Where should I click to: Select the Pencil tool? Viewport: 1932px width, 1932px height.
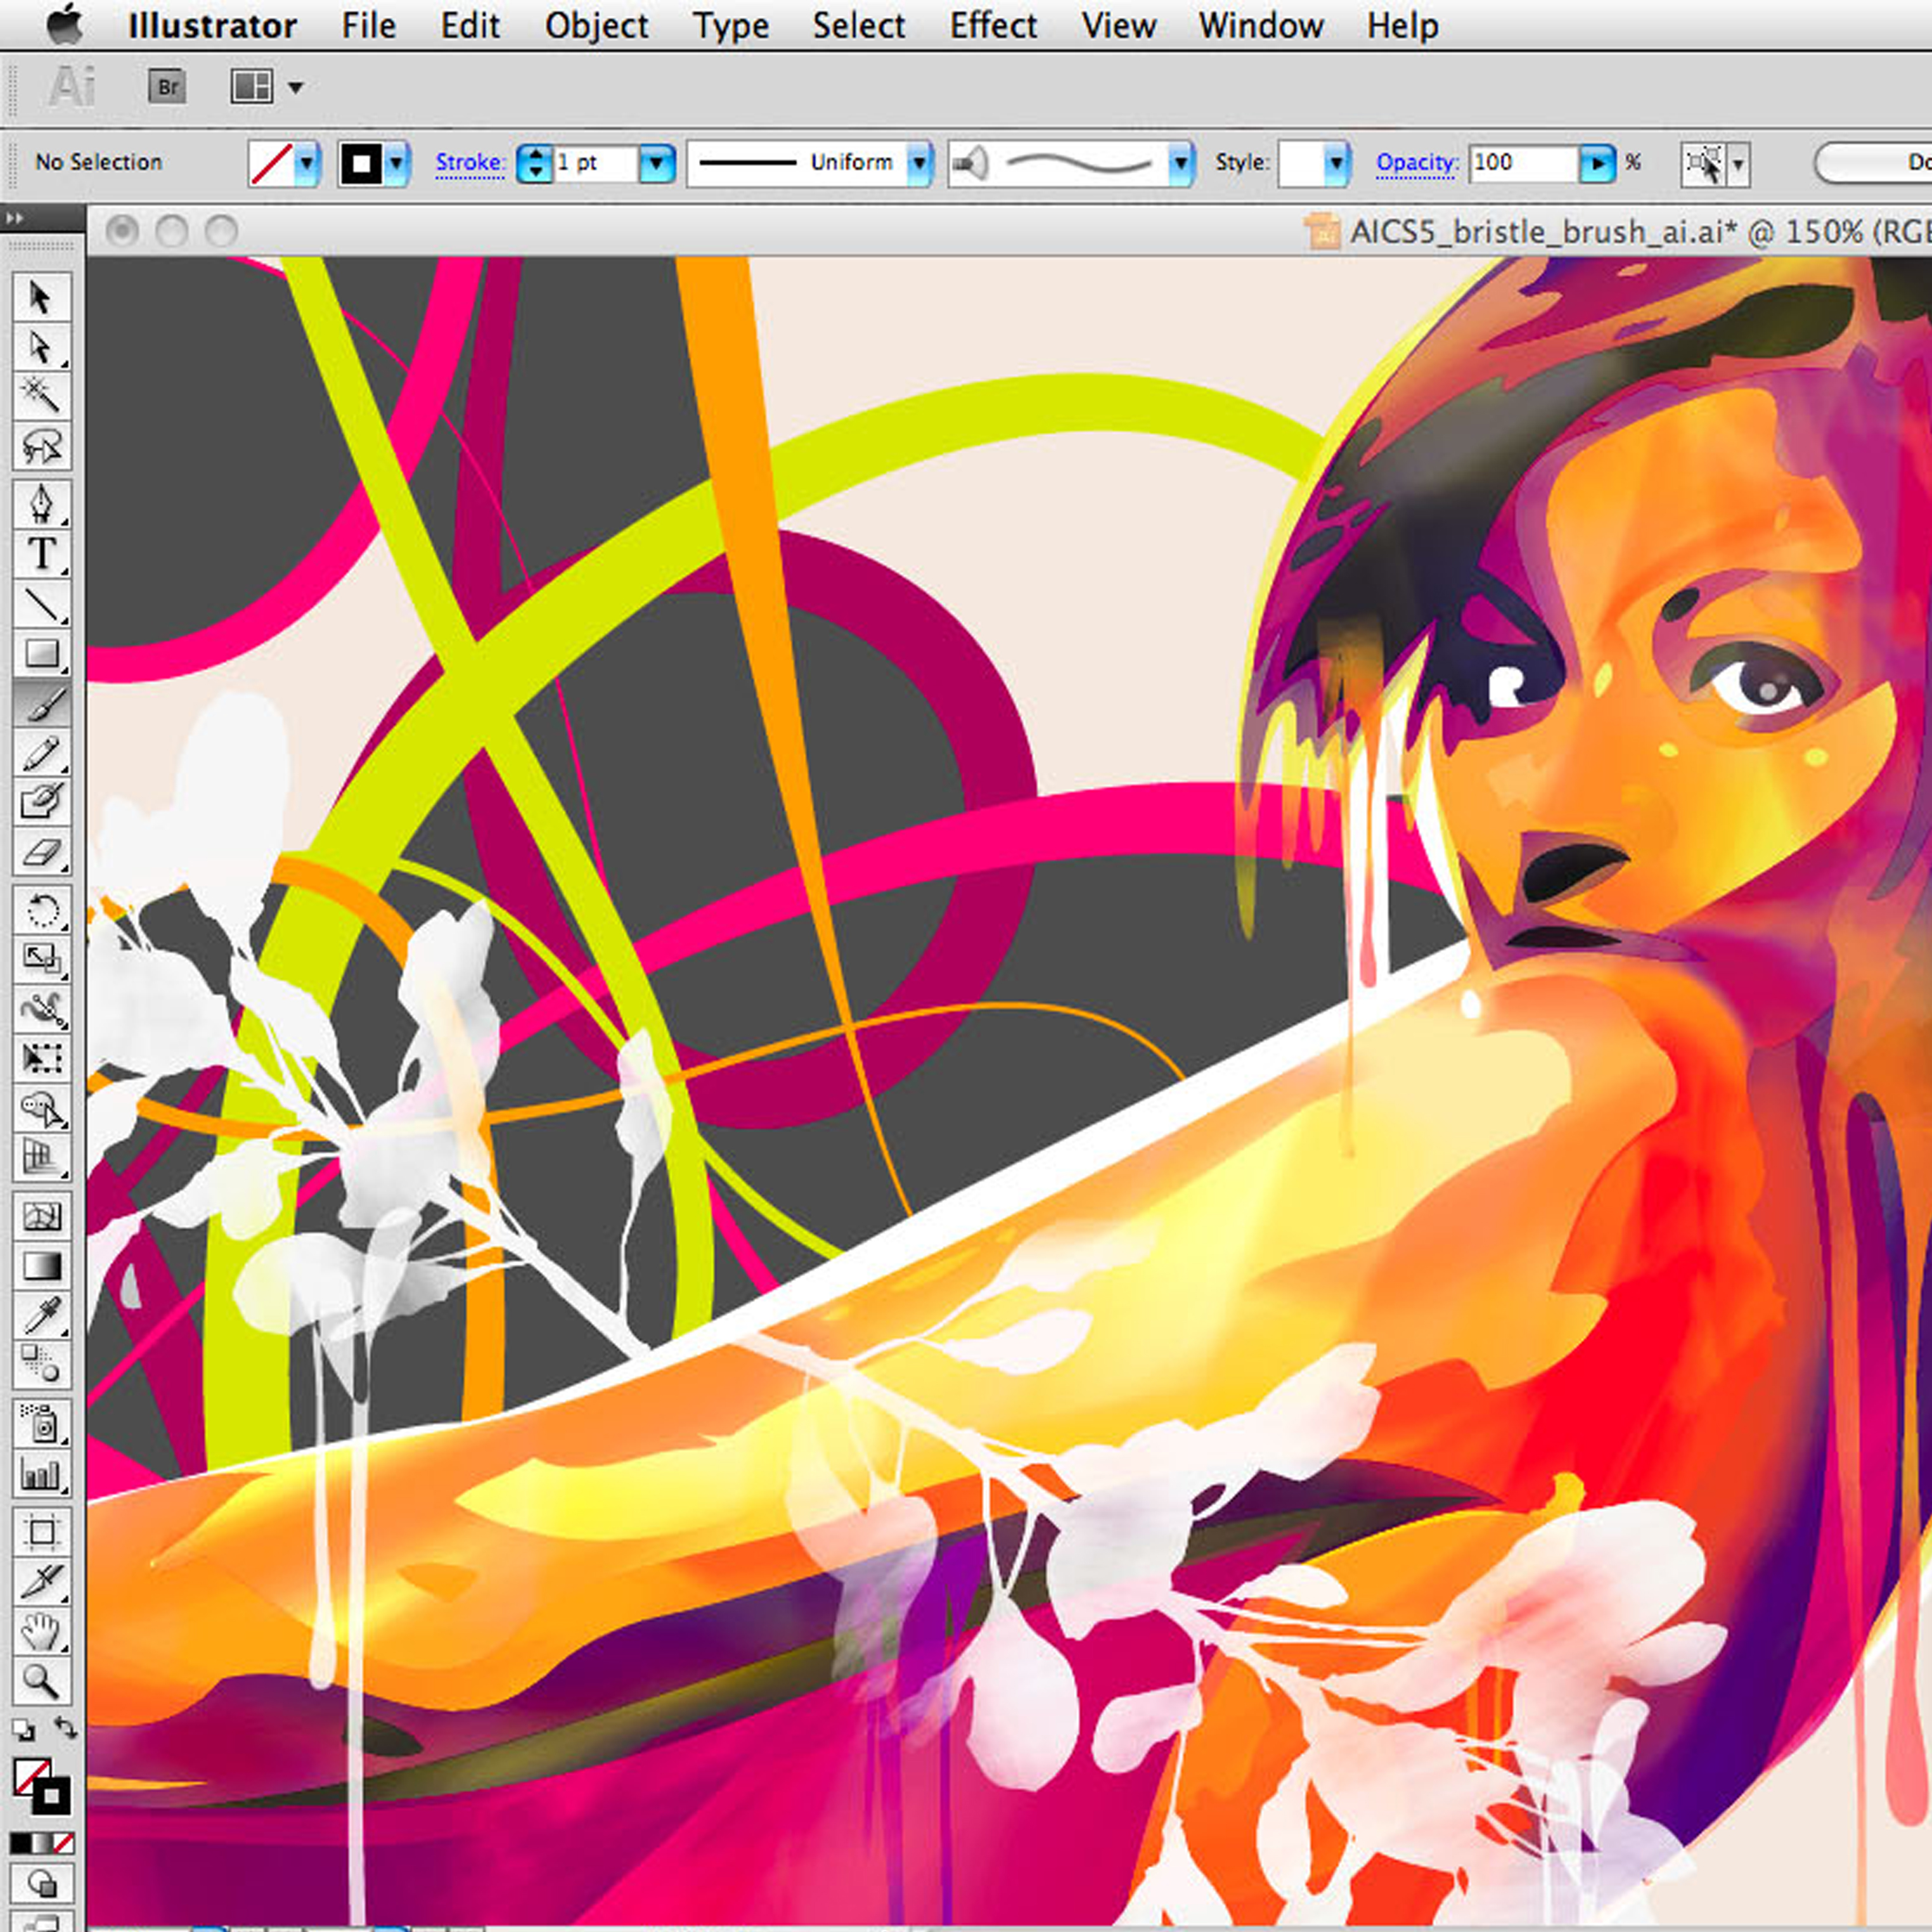coord(41,754)
